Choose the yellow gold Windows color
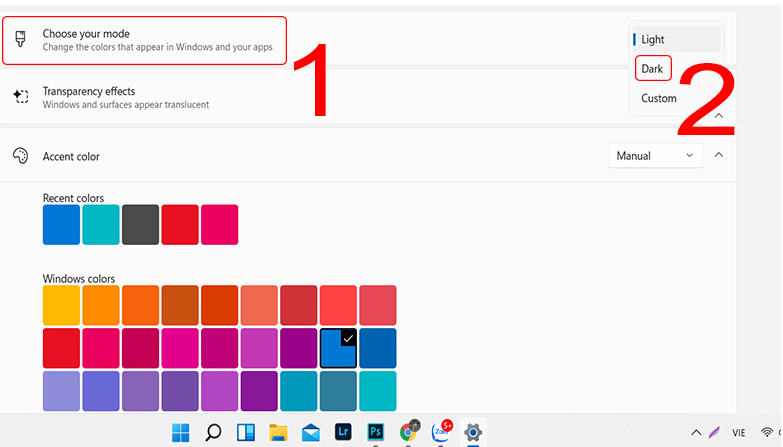Viewport: 783px width, 447px height. 61,305
